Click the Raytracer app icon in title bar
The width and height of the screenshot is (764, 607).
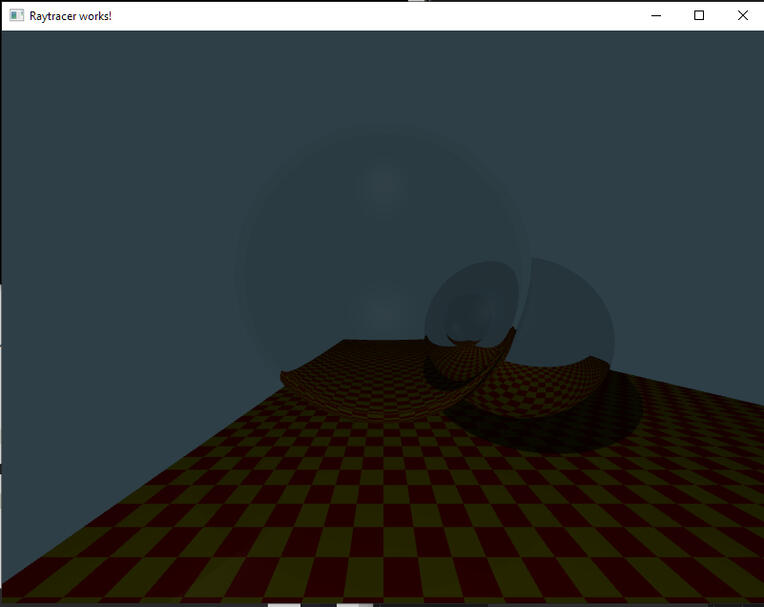coord(16,16)
